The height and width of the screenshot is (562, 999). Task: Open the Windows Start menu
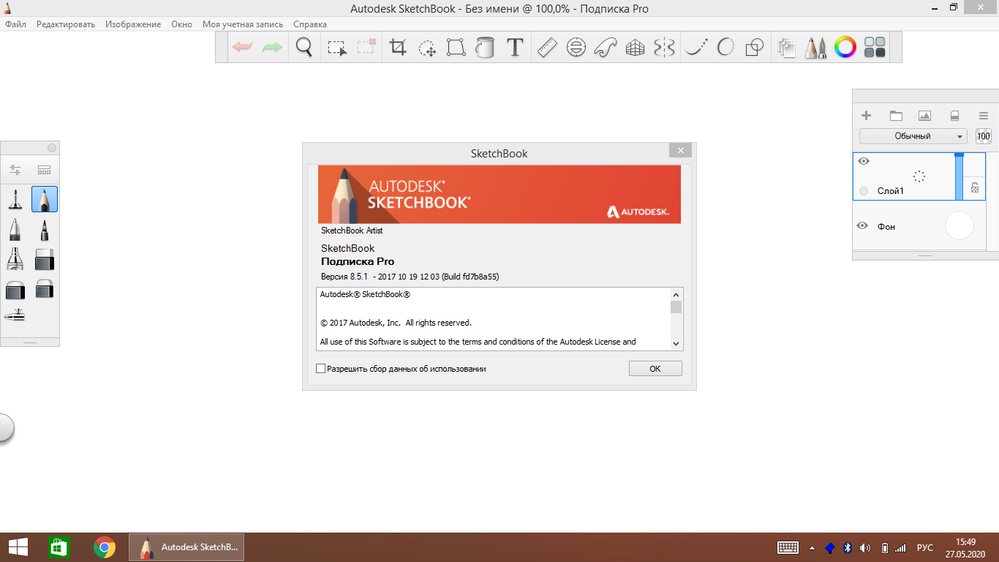click(18, 547)
